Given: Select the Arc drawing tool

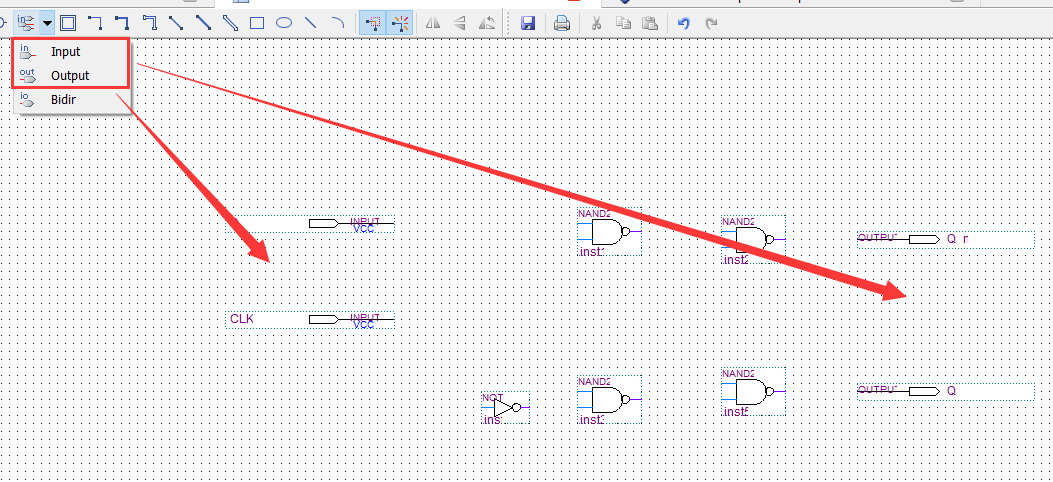Looking at the screenshot, I should pyautogui.click(x=338, y=23).
